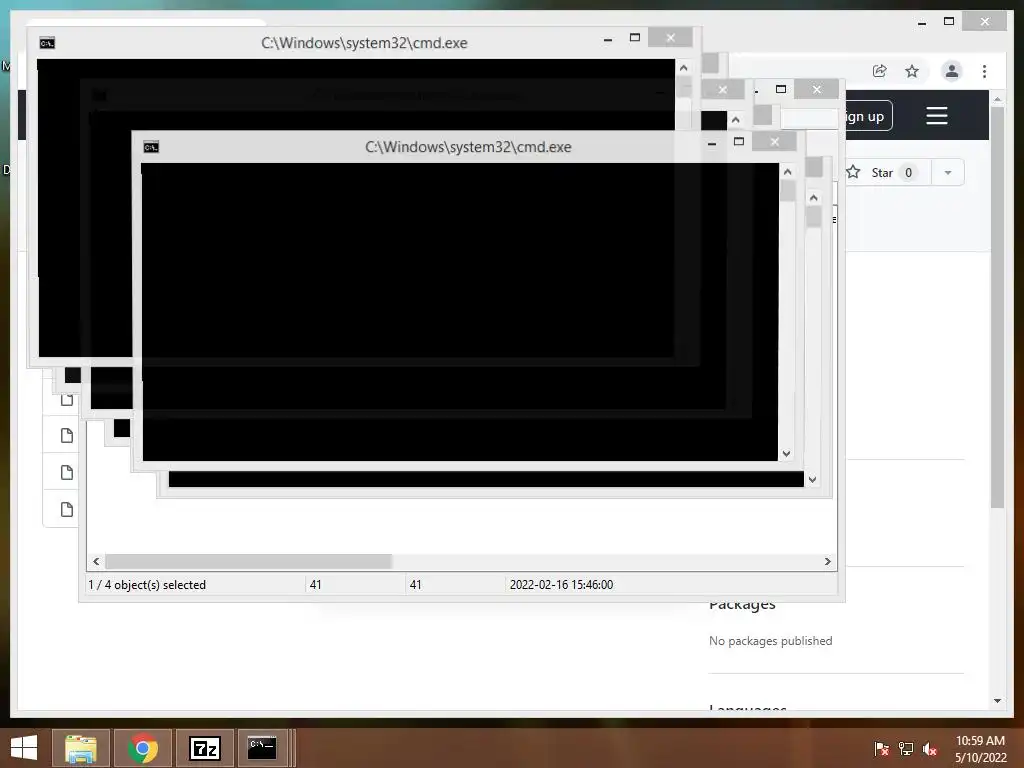Screen dimensions: 1024x768
Task: Open 7-Zip from the taskbar
Action: [x=205, y=748]
